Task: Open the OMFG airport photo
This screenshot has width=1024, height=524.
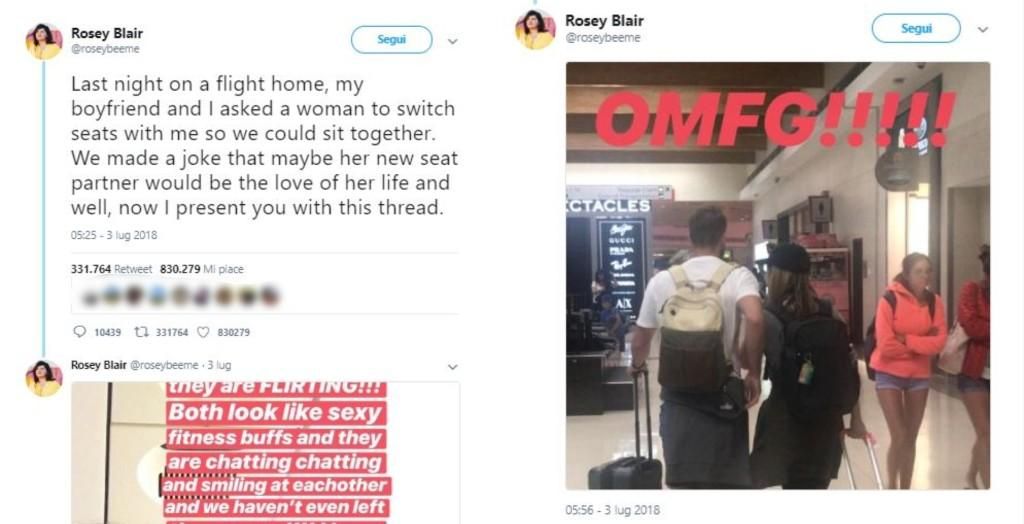Action: pyautogui.click(x=778, y=276)
